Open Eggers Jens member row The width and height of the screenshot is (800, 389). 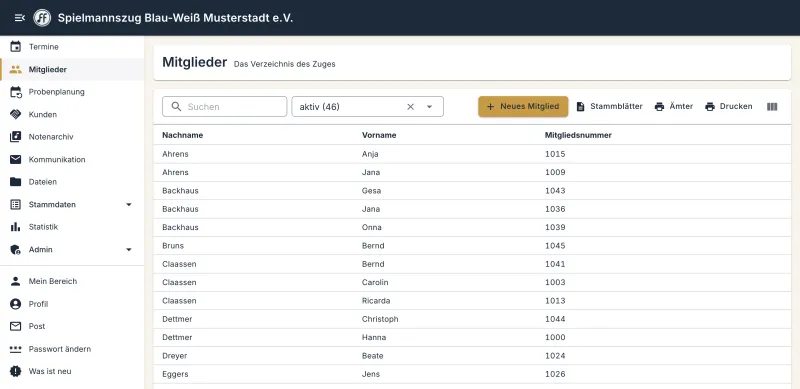point(472,374)
